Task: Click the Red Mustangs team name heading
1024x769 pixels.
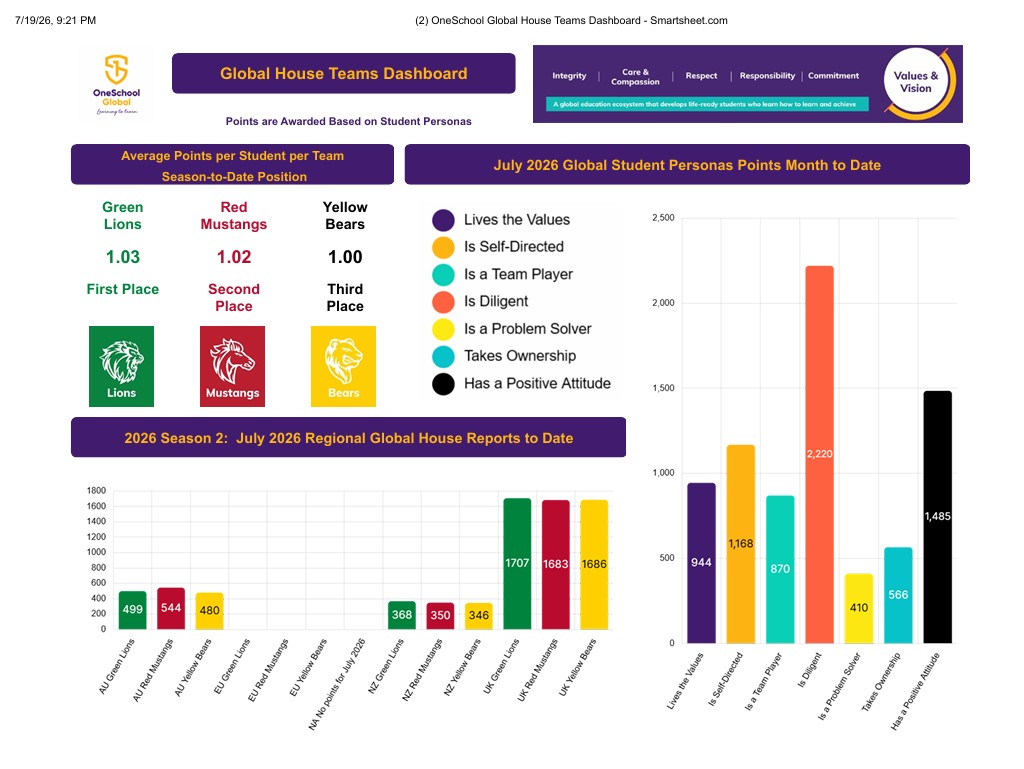Action: (234, 215)
